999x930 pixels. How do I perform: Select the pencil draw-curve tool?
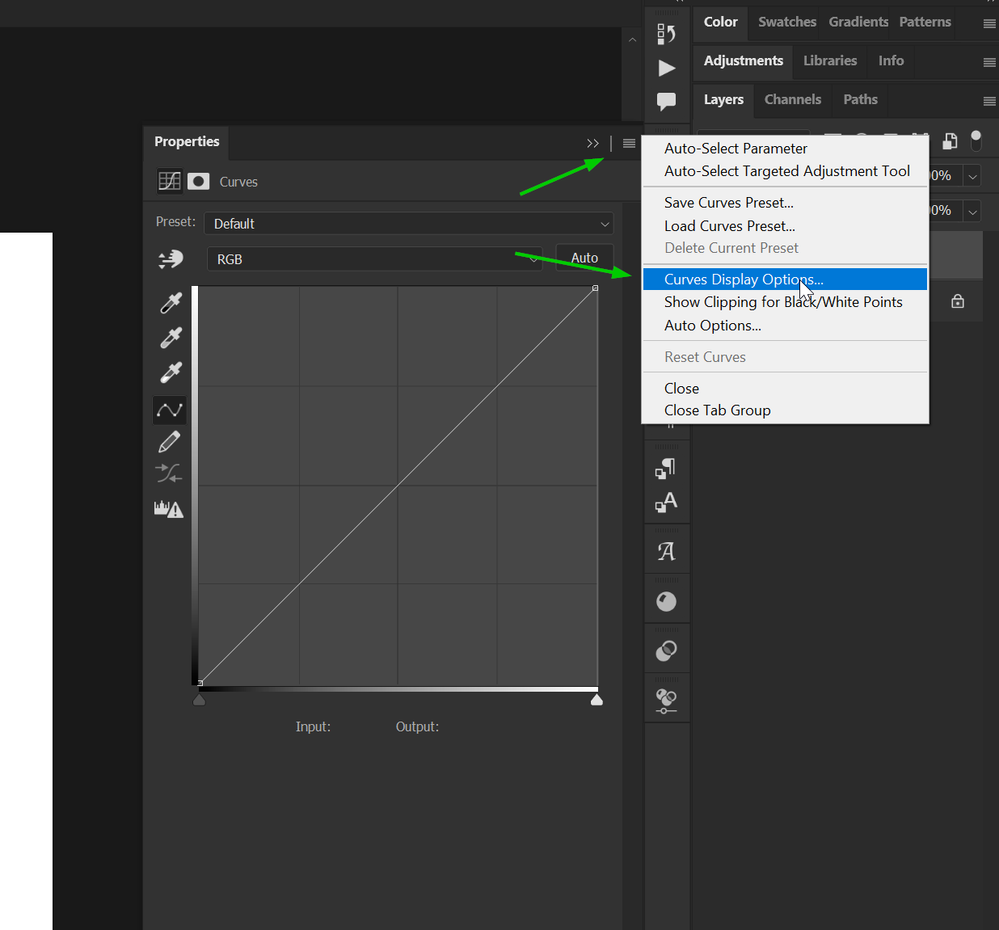(169, 441)
